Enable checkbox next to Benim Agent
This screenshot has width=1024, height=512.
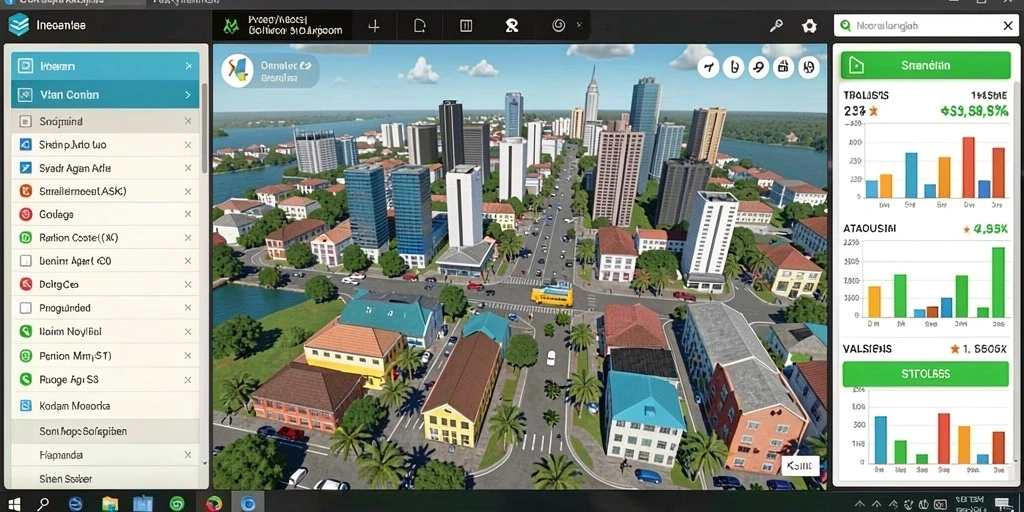coord(25,261)
